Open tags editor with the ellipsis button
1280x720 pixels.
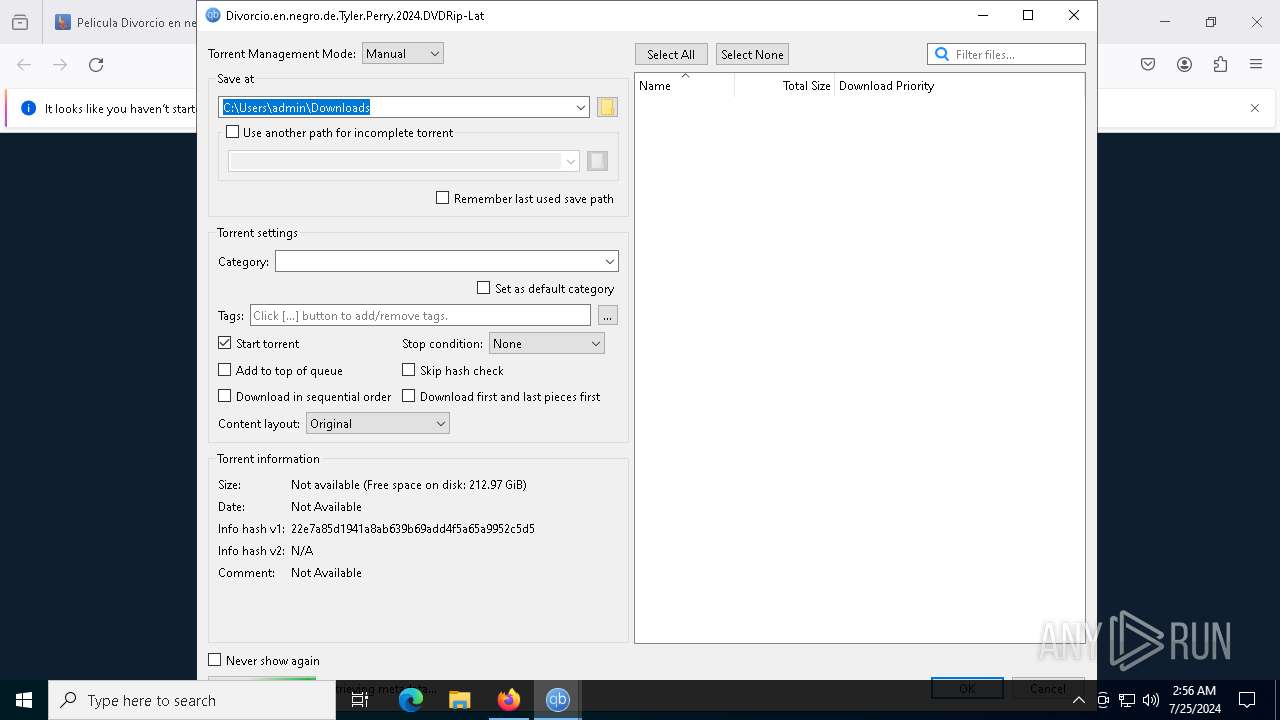point(607,315)
